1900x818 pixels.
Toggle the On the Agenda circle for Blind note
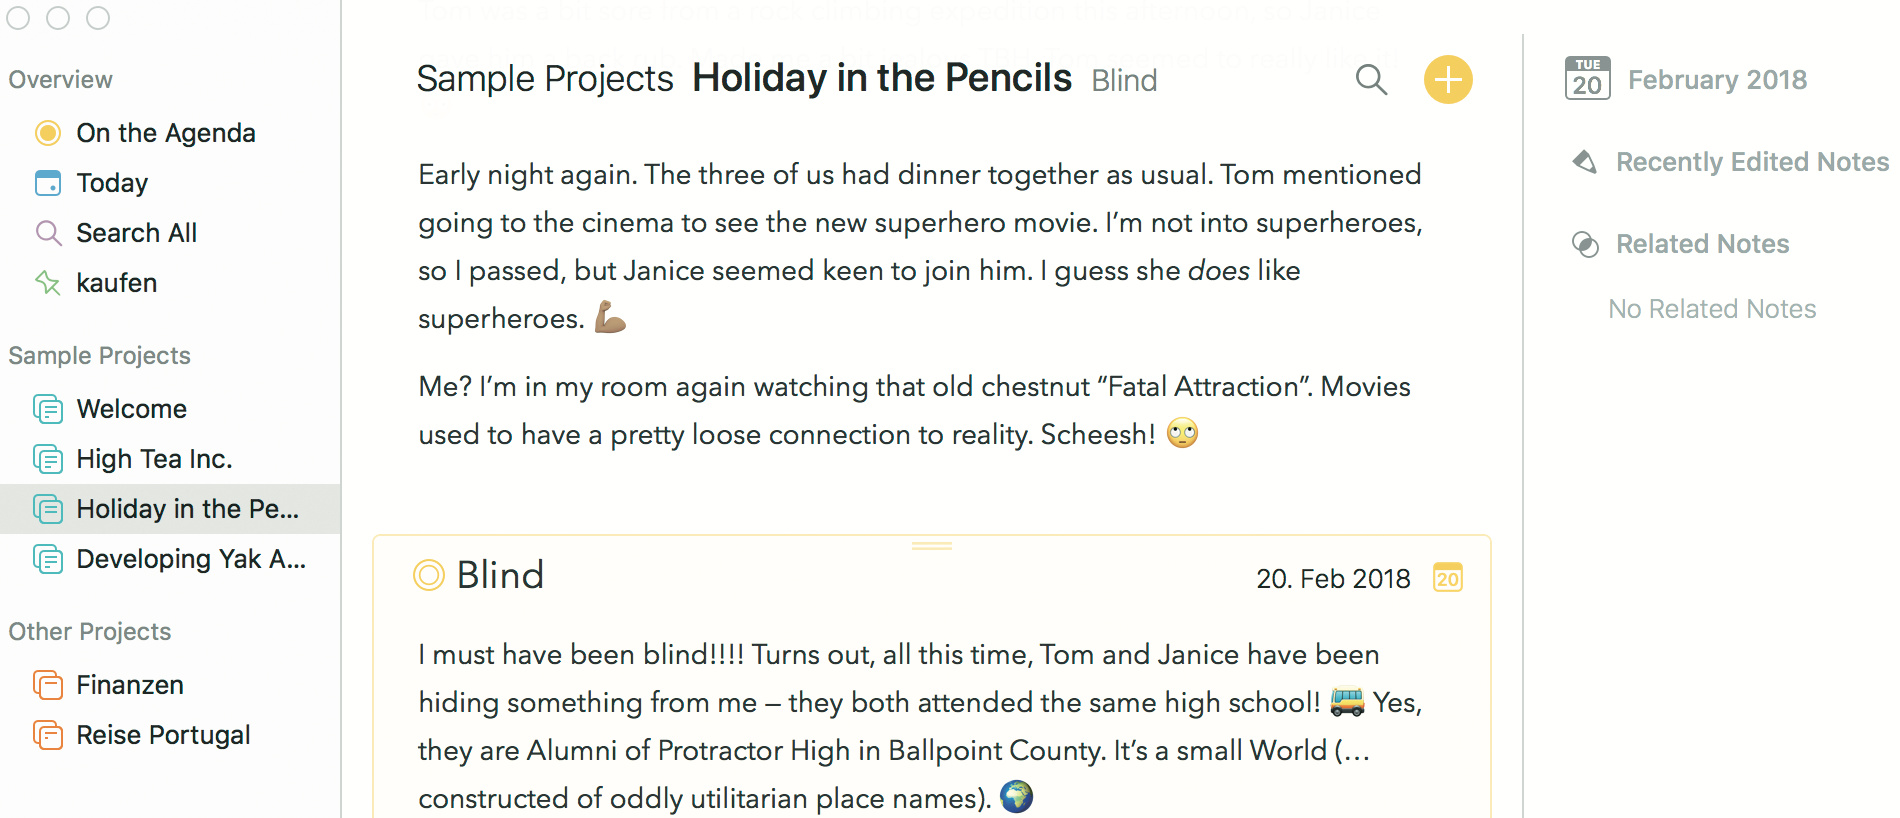pos(429,575)
